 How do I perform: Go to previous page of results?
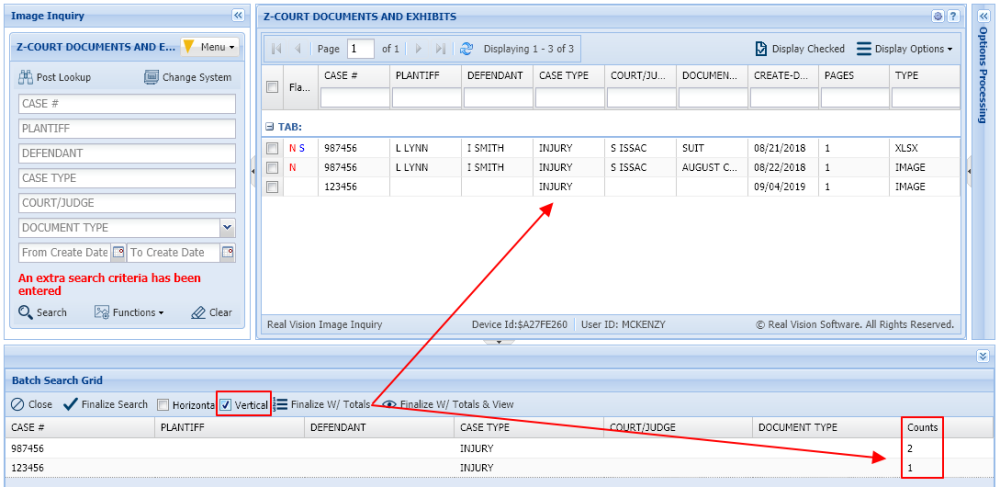[x=297, y=48]
